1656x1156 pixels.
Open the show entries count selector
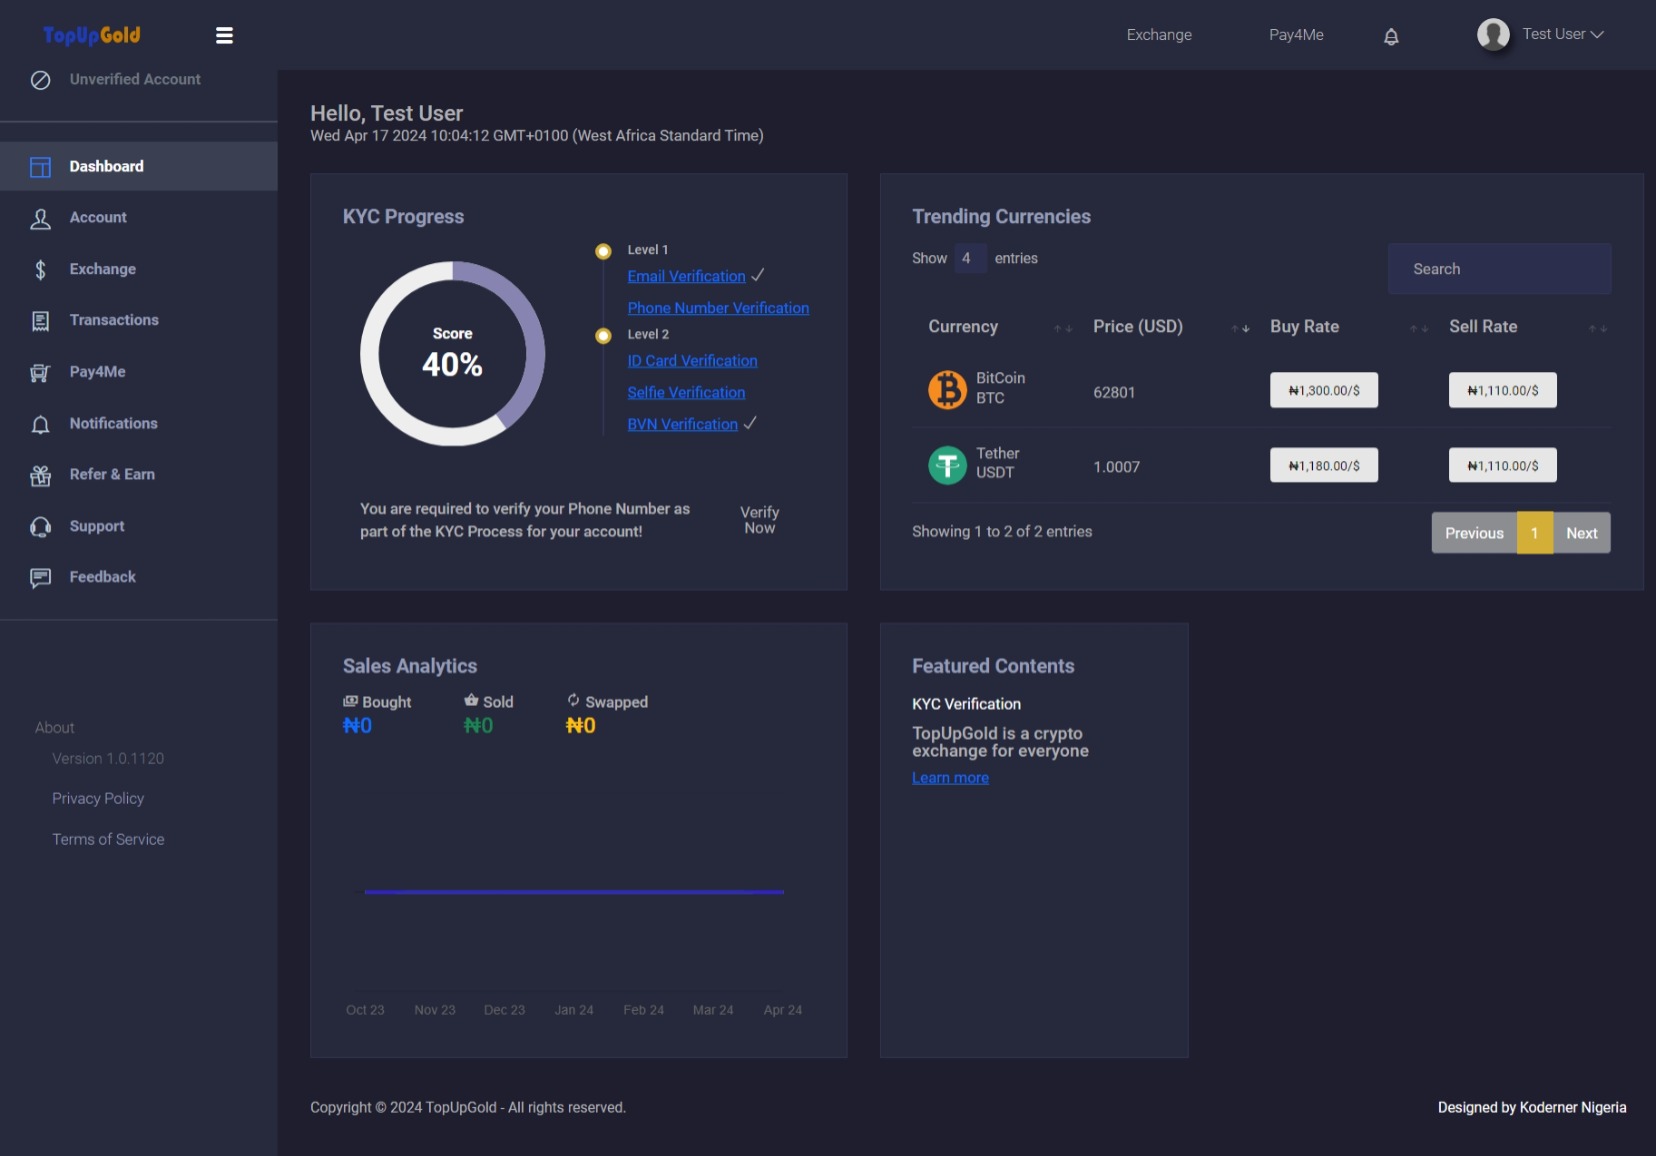(969, 258)
